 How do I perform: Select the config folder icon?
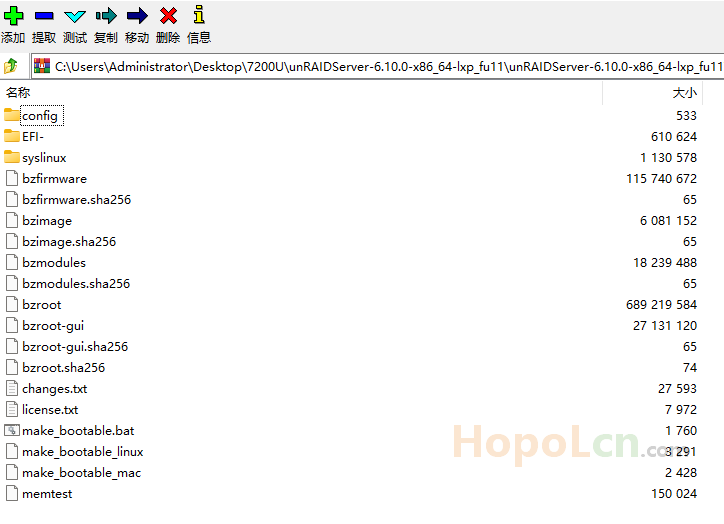pyautogui.click(x=12, y=115)
